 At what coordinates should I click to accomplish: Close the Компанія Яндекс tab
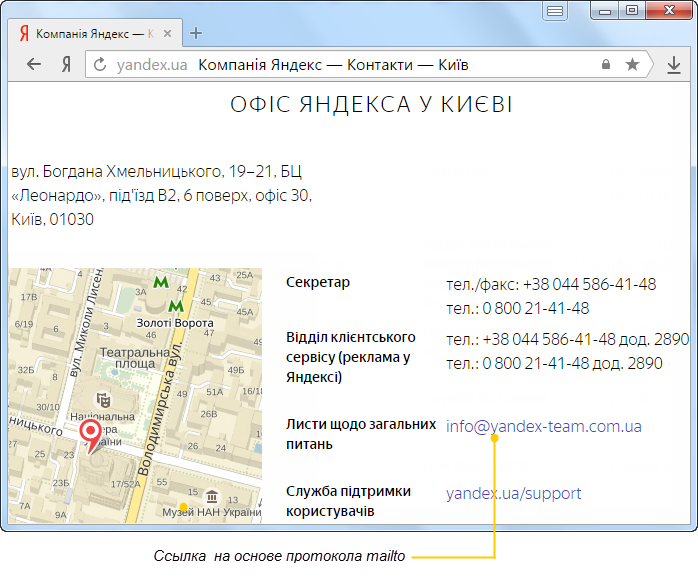point(167,33)
